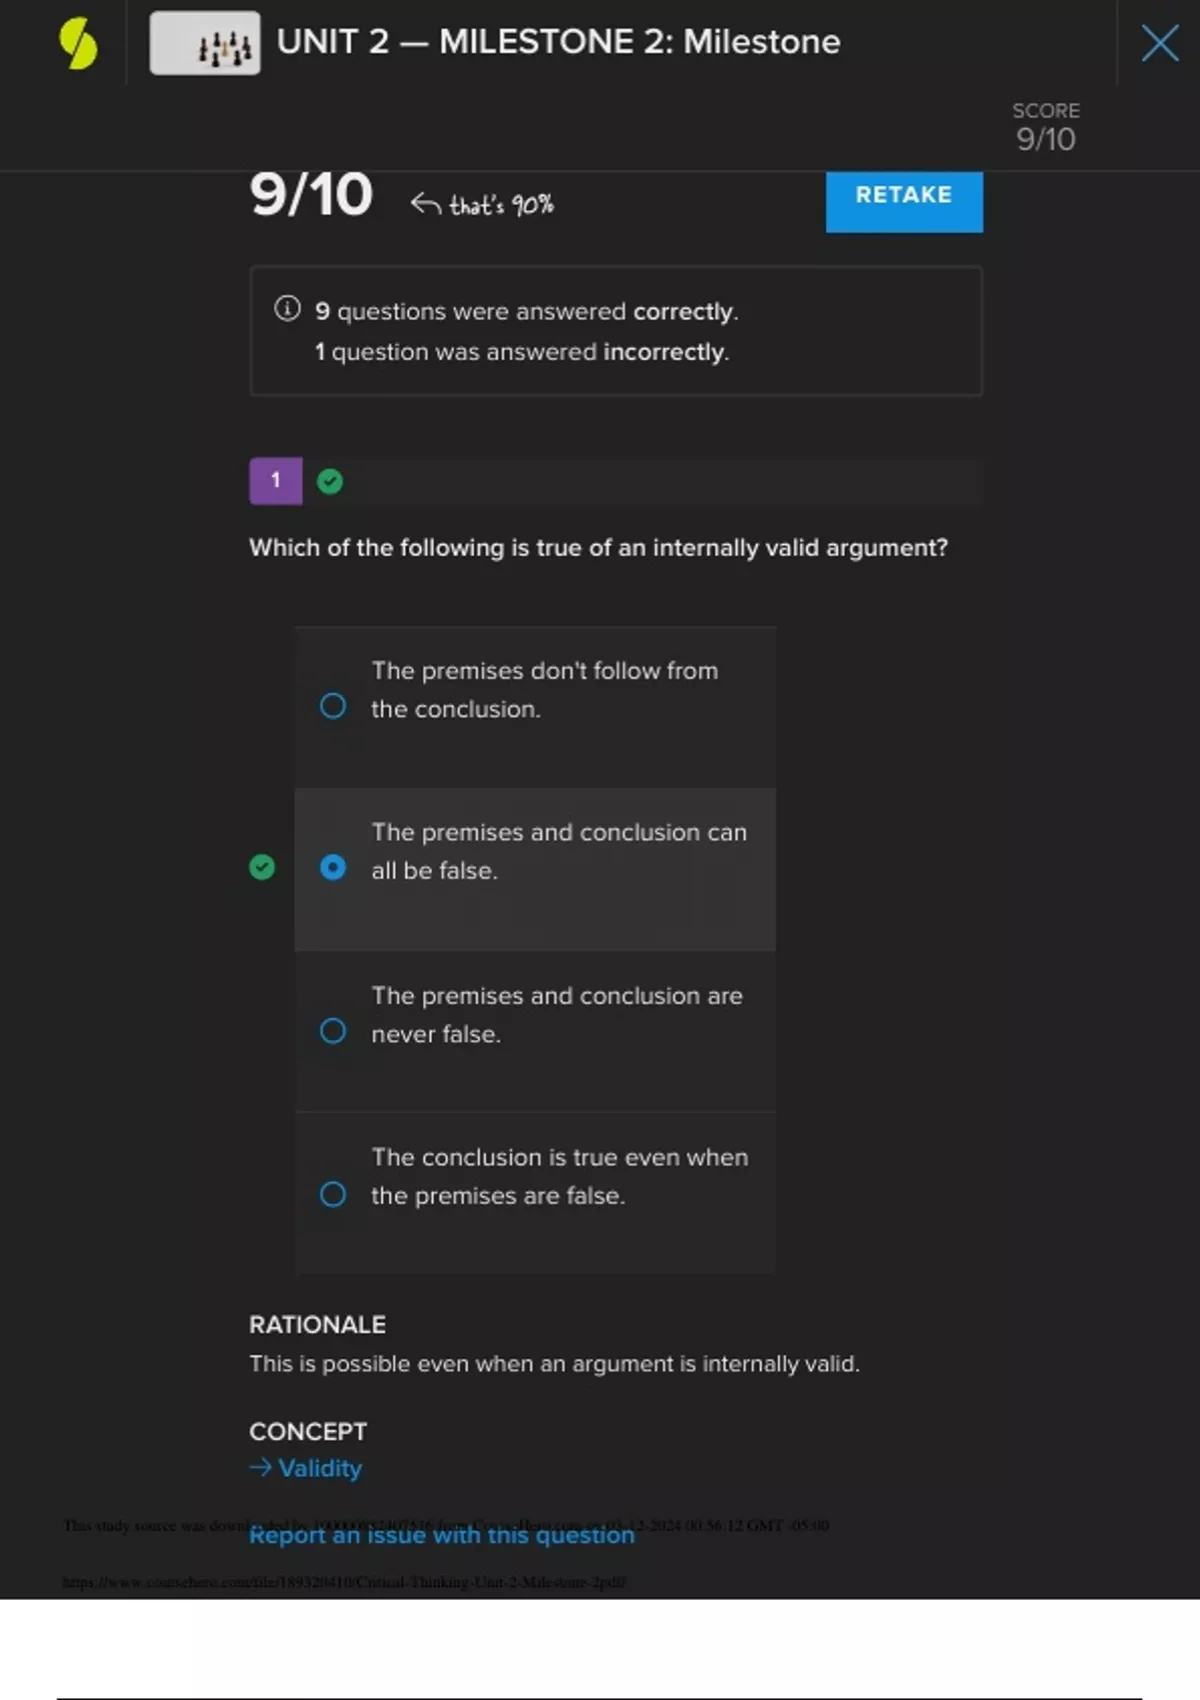1200x1700 pixels.
Task: Click the chess pieces course thumbnail
Action: [205, 43]
